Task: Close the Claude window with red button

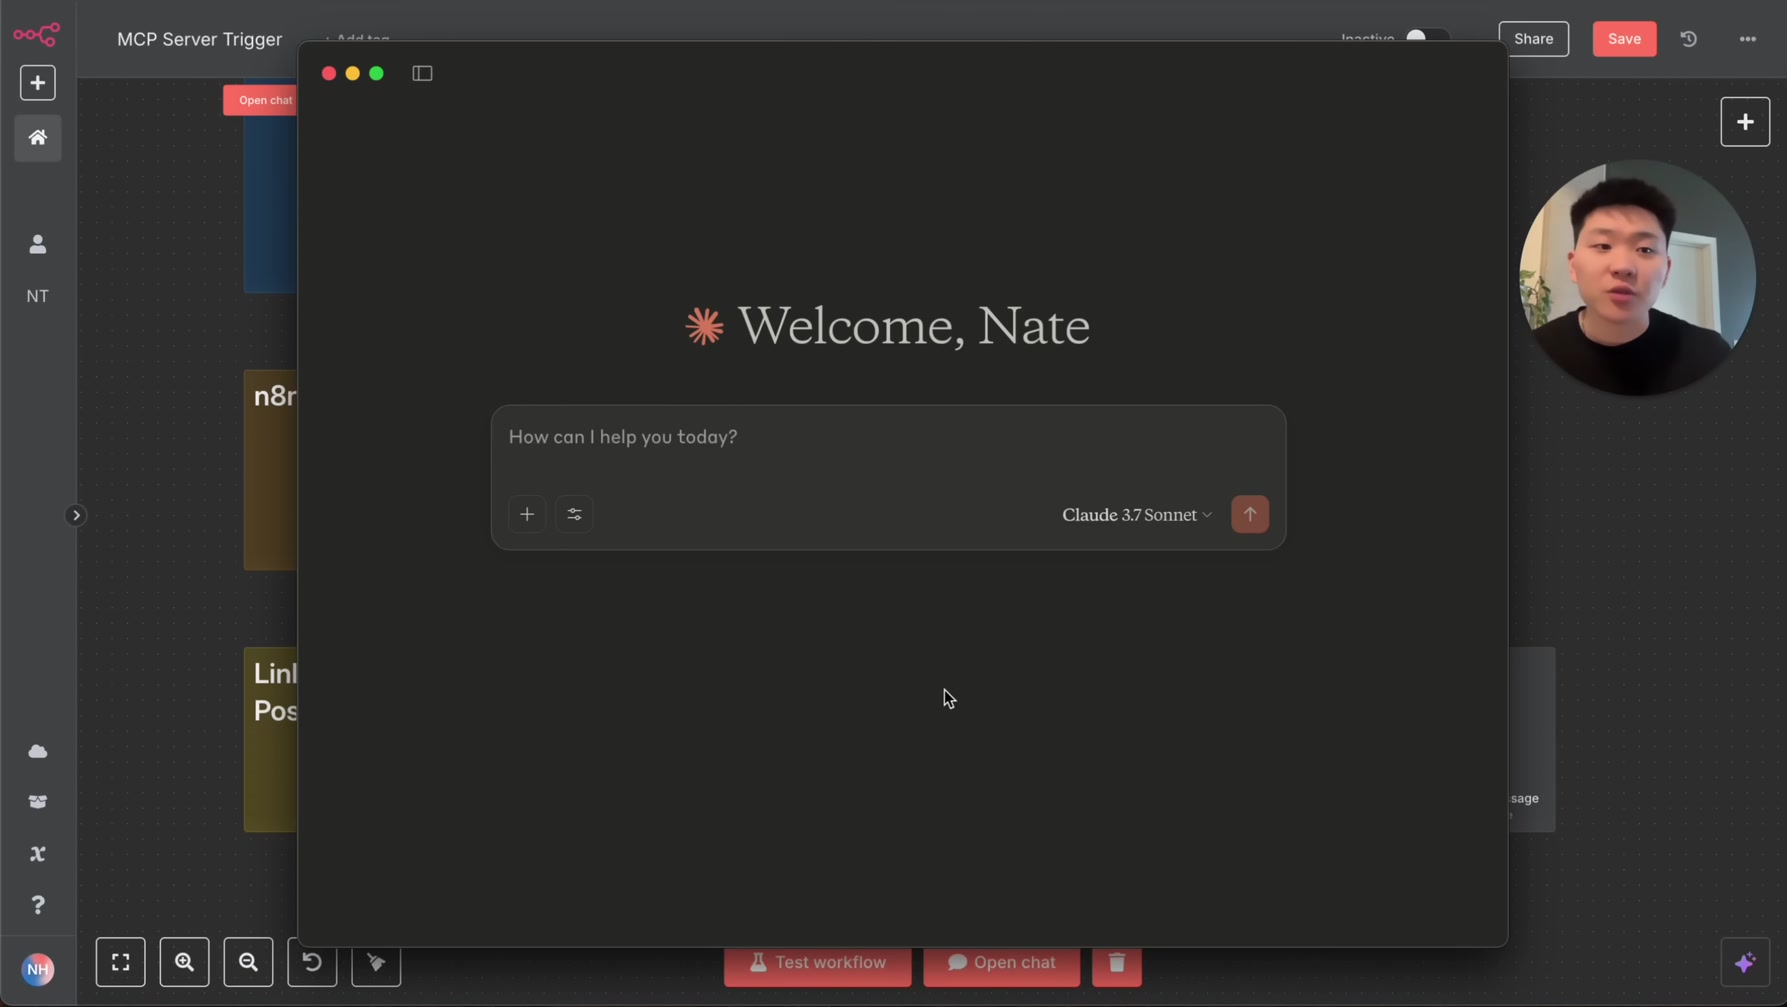Action: 329,73
